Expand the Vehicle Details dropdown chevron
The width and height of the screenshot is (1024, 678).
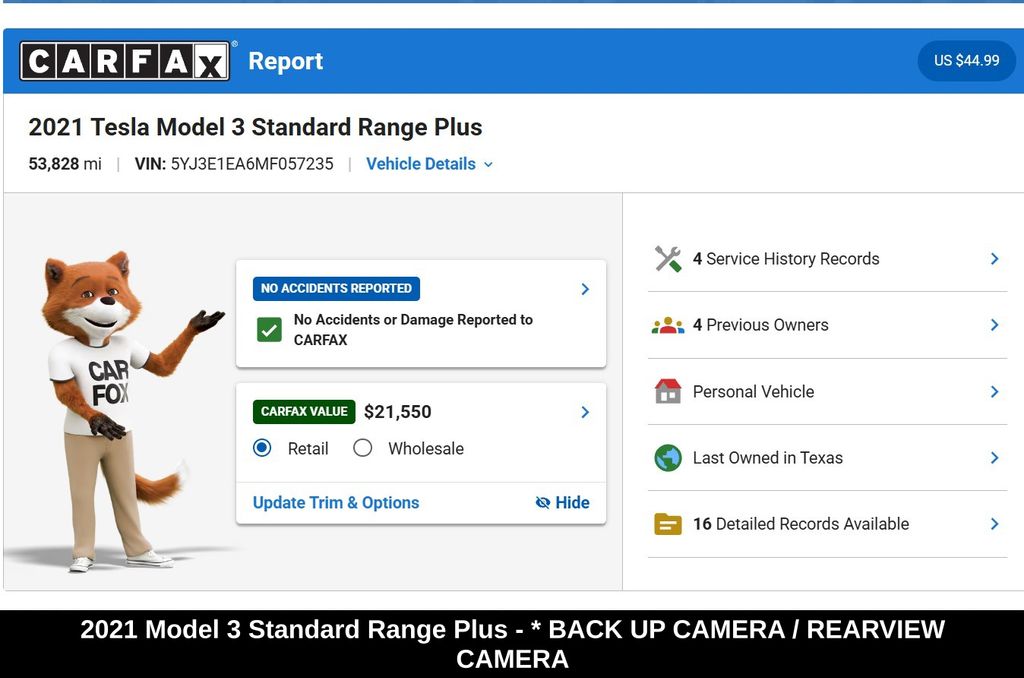pyautogui.click(x=488, y=165)
